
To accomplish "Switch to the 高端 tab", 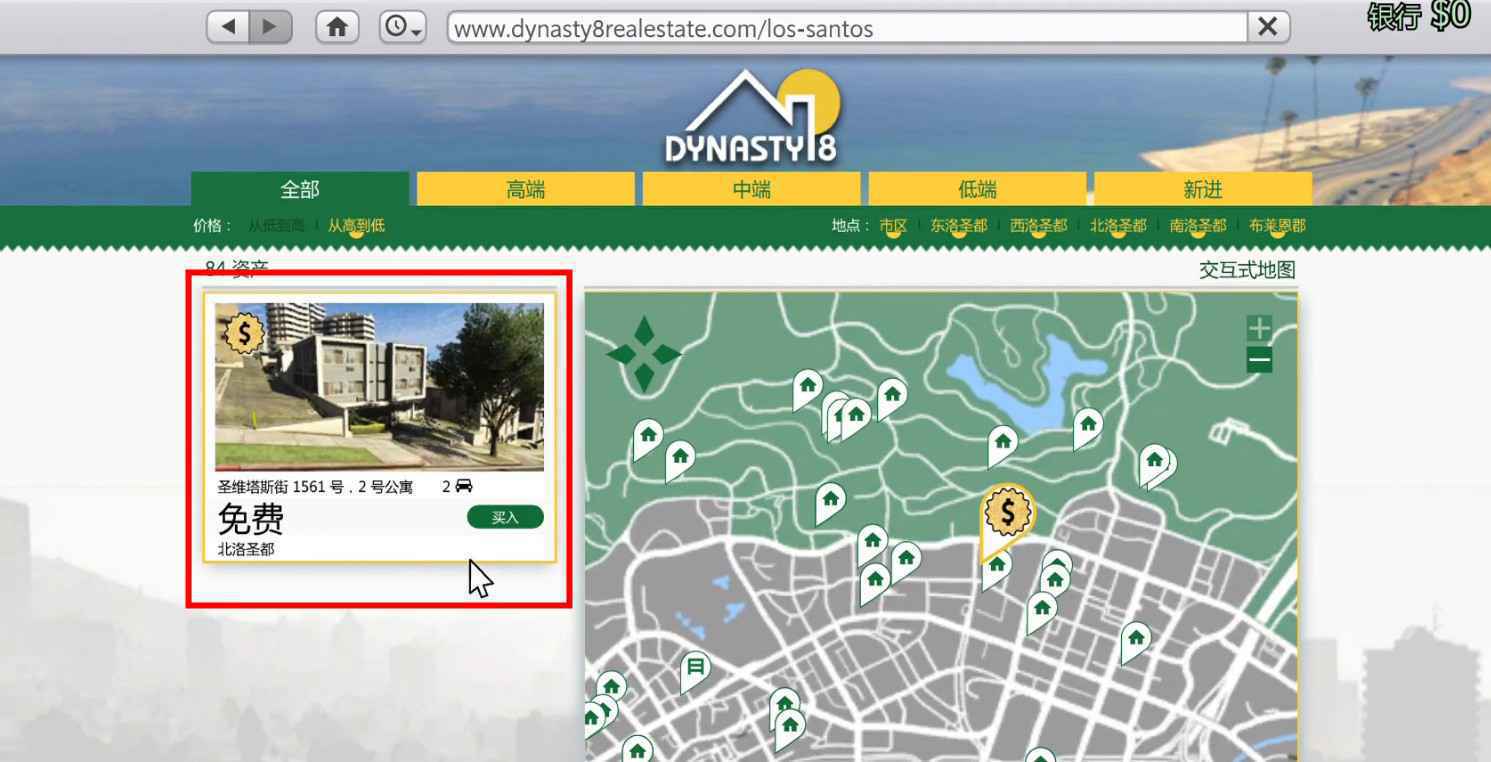I will (526, 189).
